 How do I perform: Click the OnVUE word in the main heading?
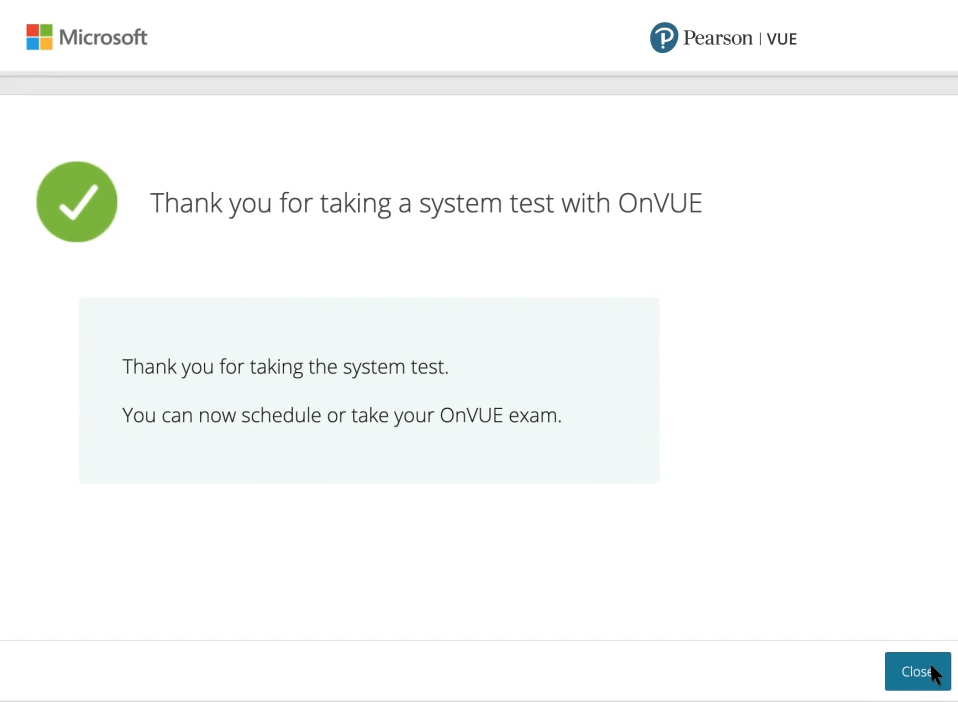click(x=660, y=203)
